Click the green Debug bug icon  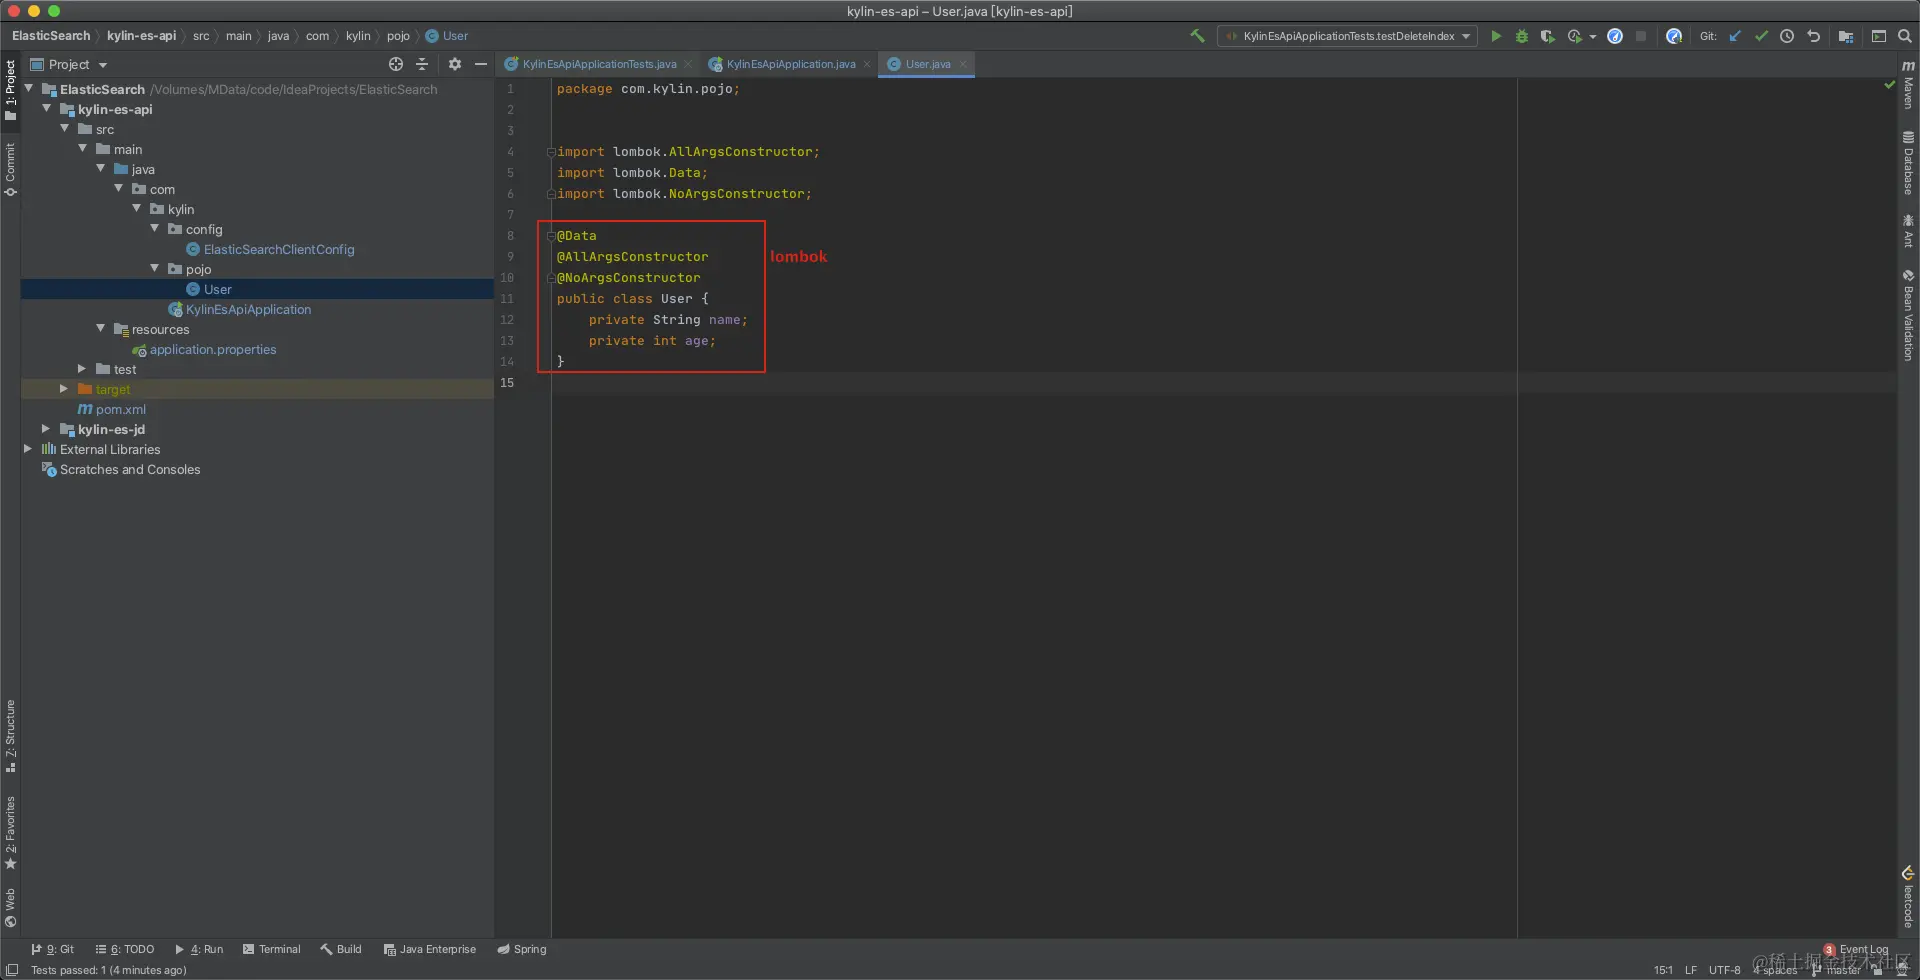point(1521,36)
